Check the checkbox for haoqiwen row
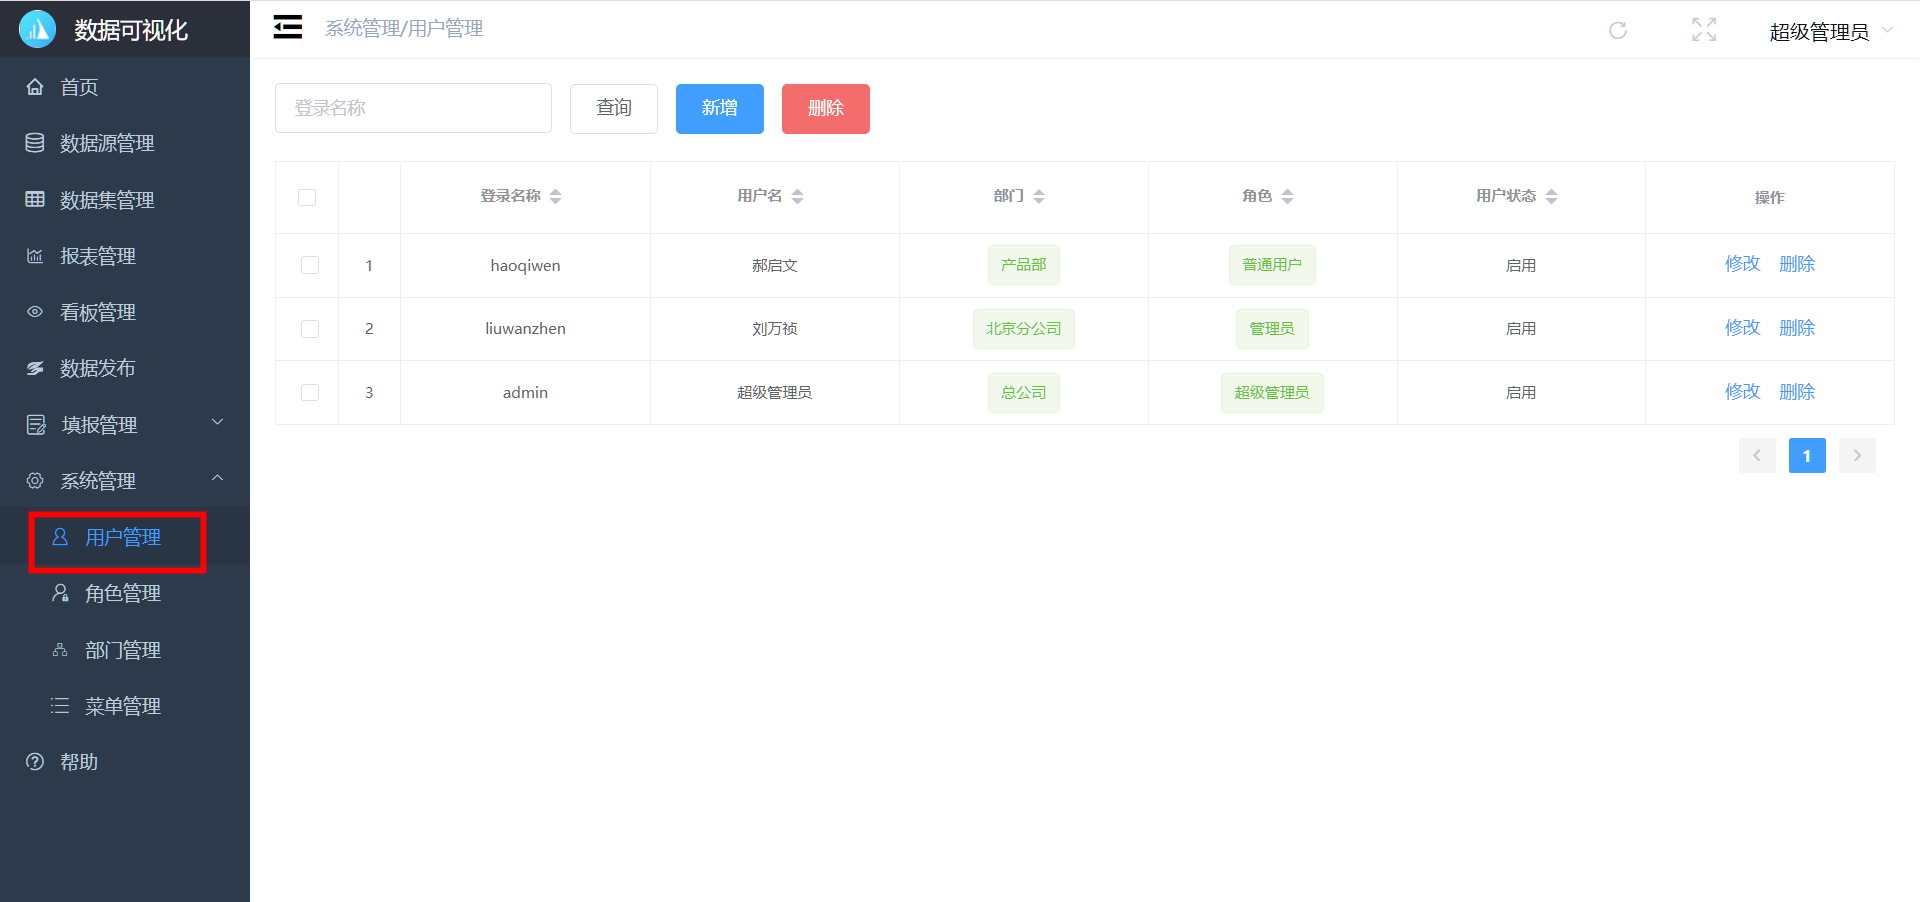The width and height of the screenshot is (1920, 902). point(310,265)
